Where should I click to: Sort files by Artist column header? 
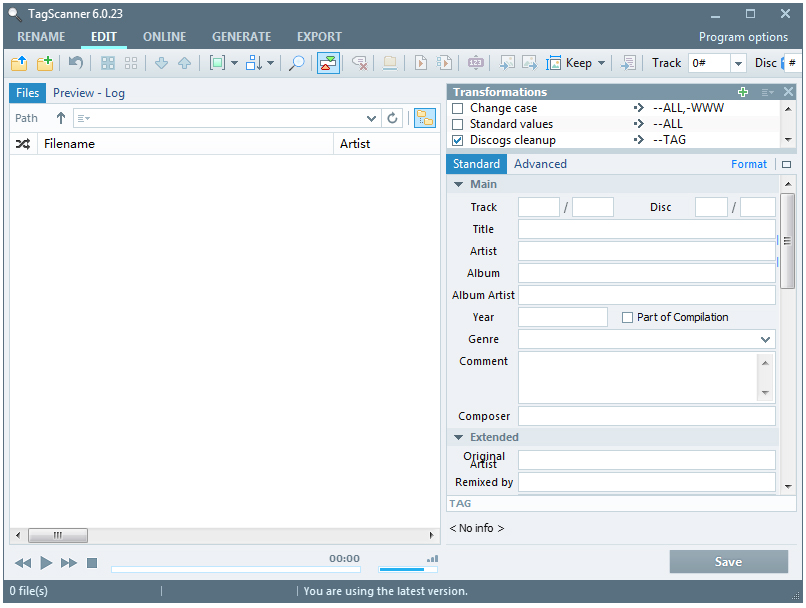click(x=387, y=144)
